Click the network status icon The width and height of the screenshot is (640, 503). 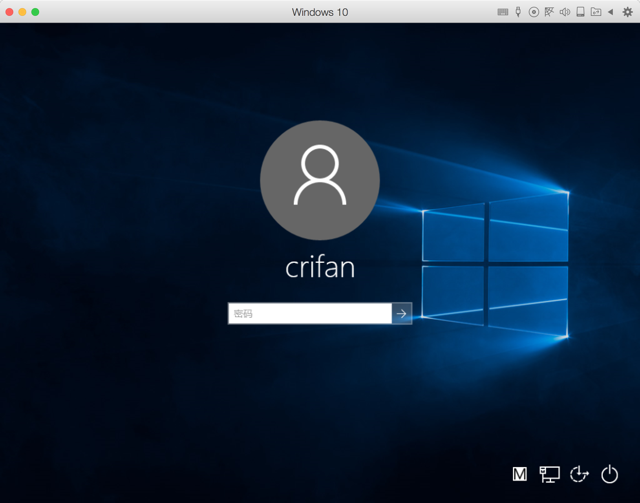[x=549, y=12]
